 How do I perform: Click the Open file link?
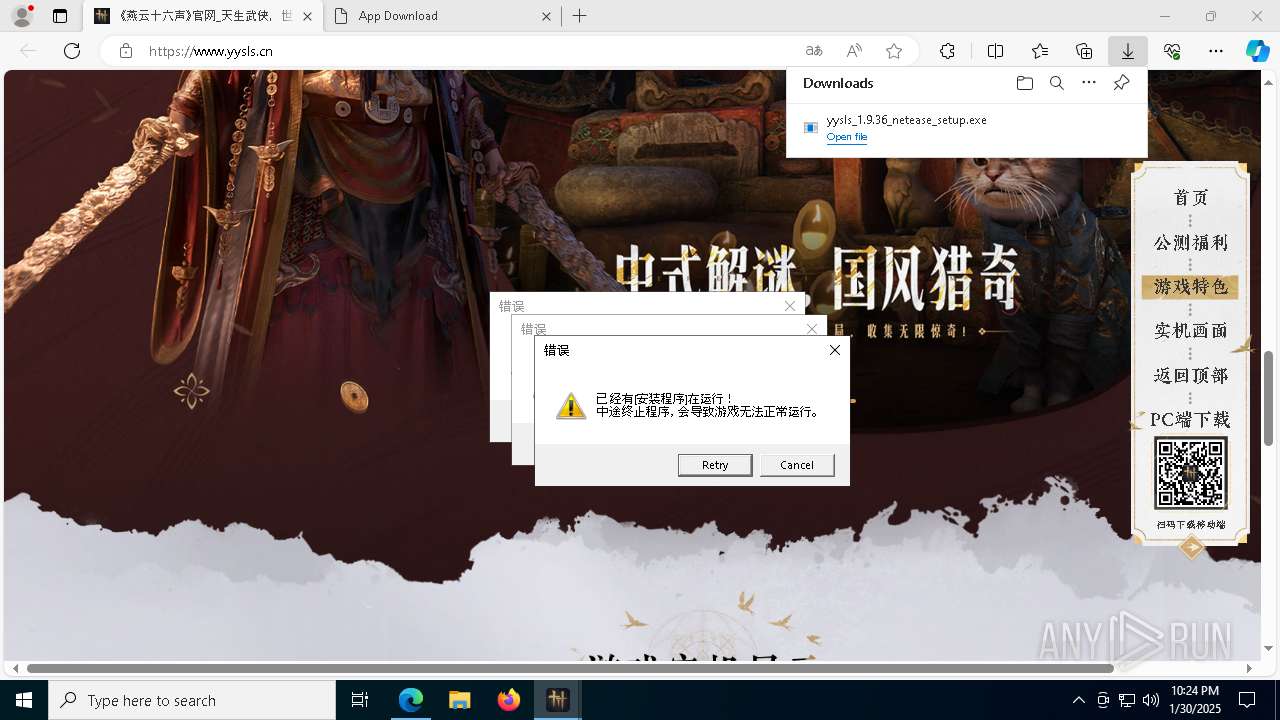coord(847,137)
